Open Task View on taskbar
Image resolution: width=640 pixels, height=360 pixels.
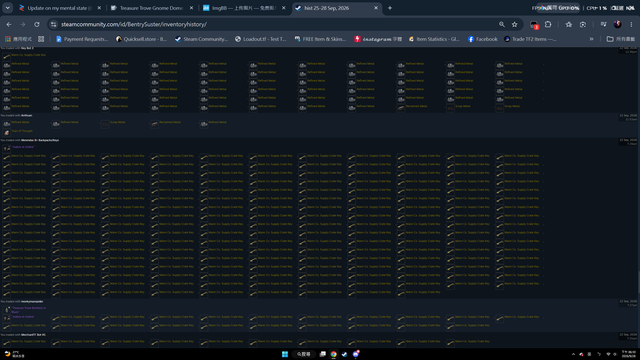pyautogui.click(x=322, y=354)
